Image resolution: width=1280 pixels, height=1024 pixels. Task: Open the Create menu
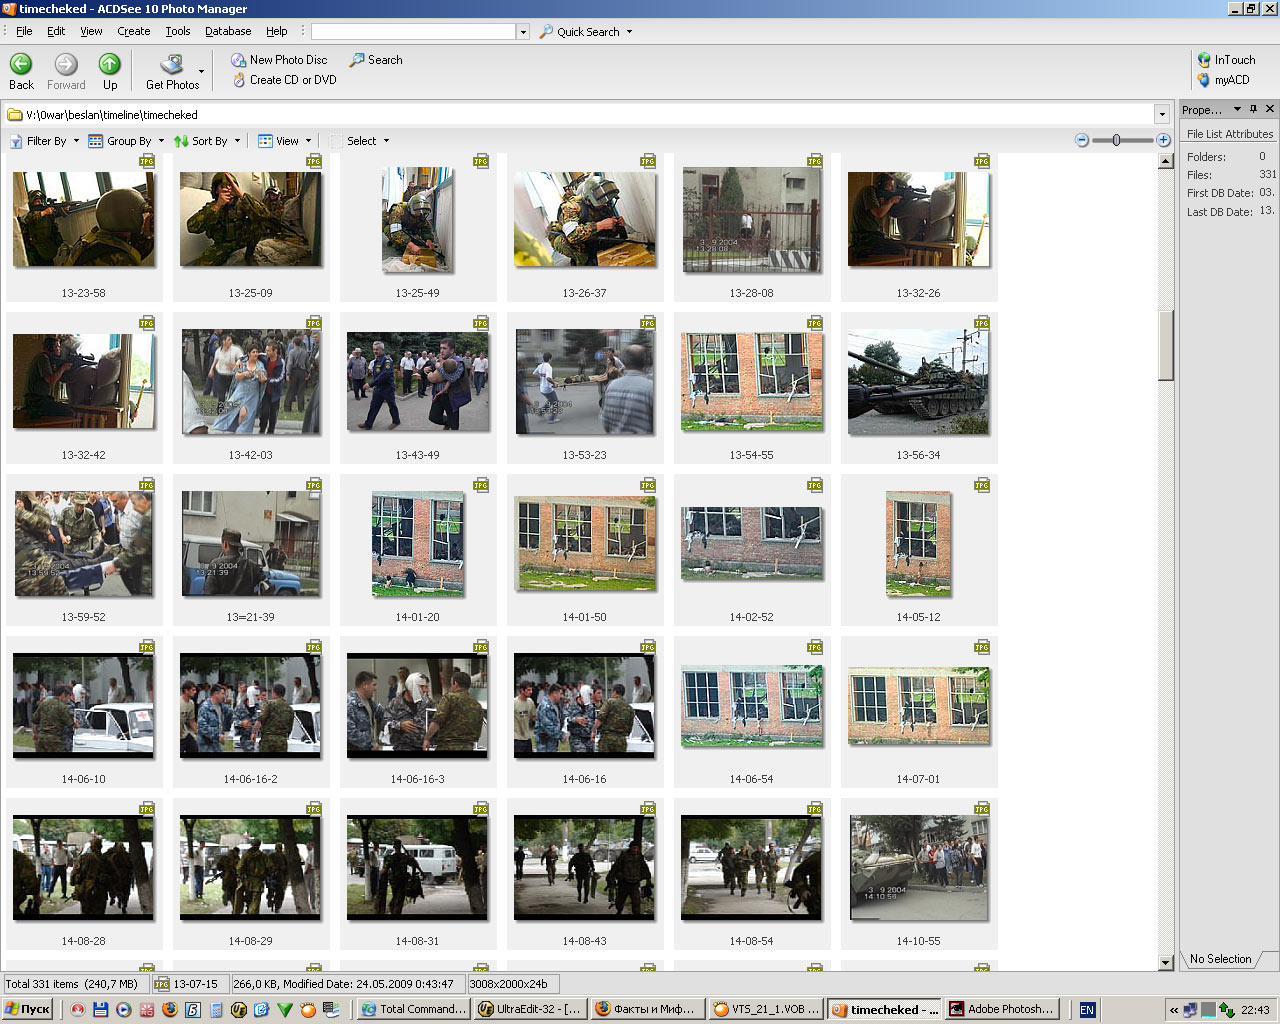133,31
